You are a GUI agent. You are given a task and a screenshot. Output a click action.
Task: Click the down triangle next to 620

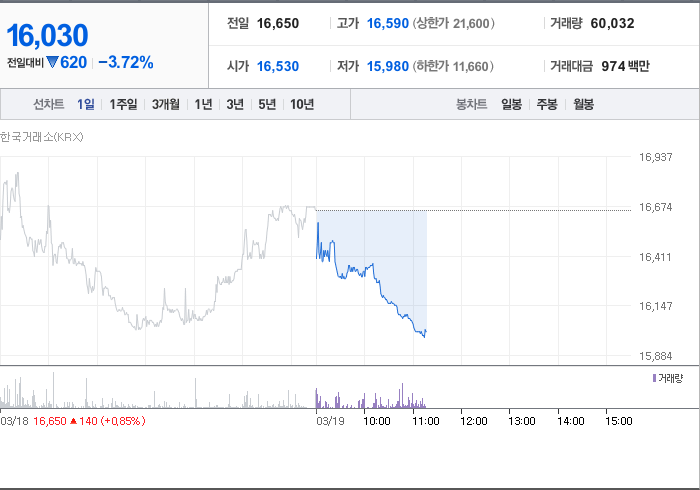(53, 62)
